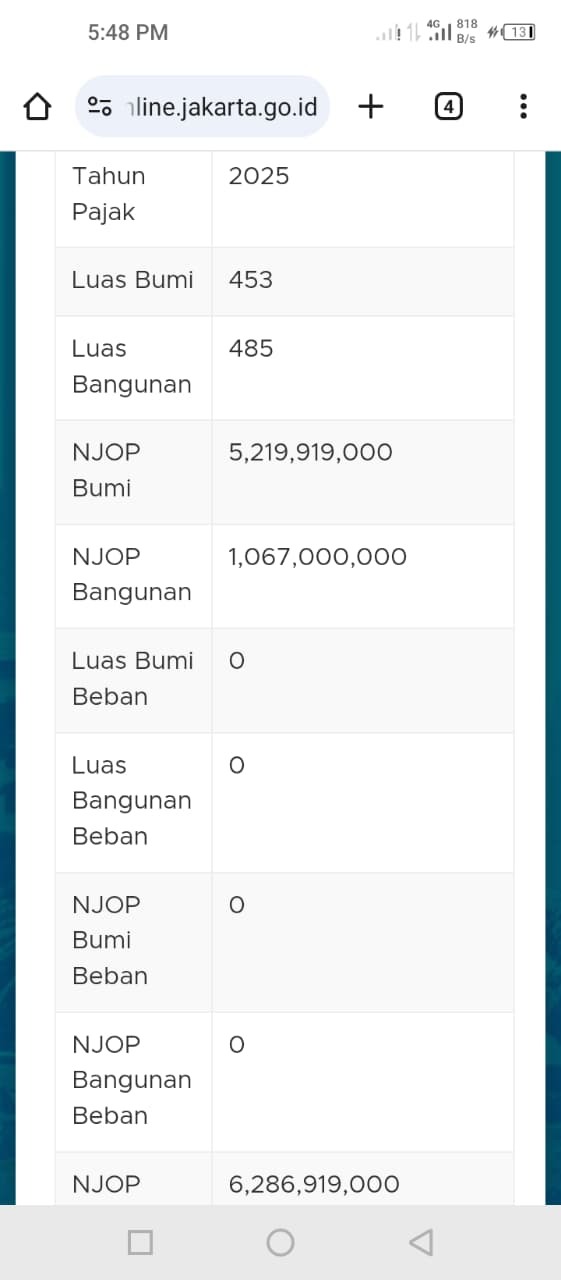Tap NJOP Bangunan amount 1,067,000,000
561x1280 pixels.
click(318, 557)
